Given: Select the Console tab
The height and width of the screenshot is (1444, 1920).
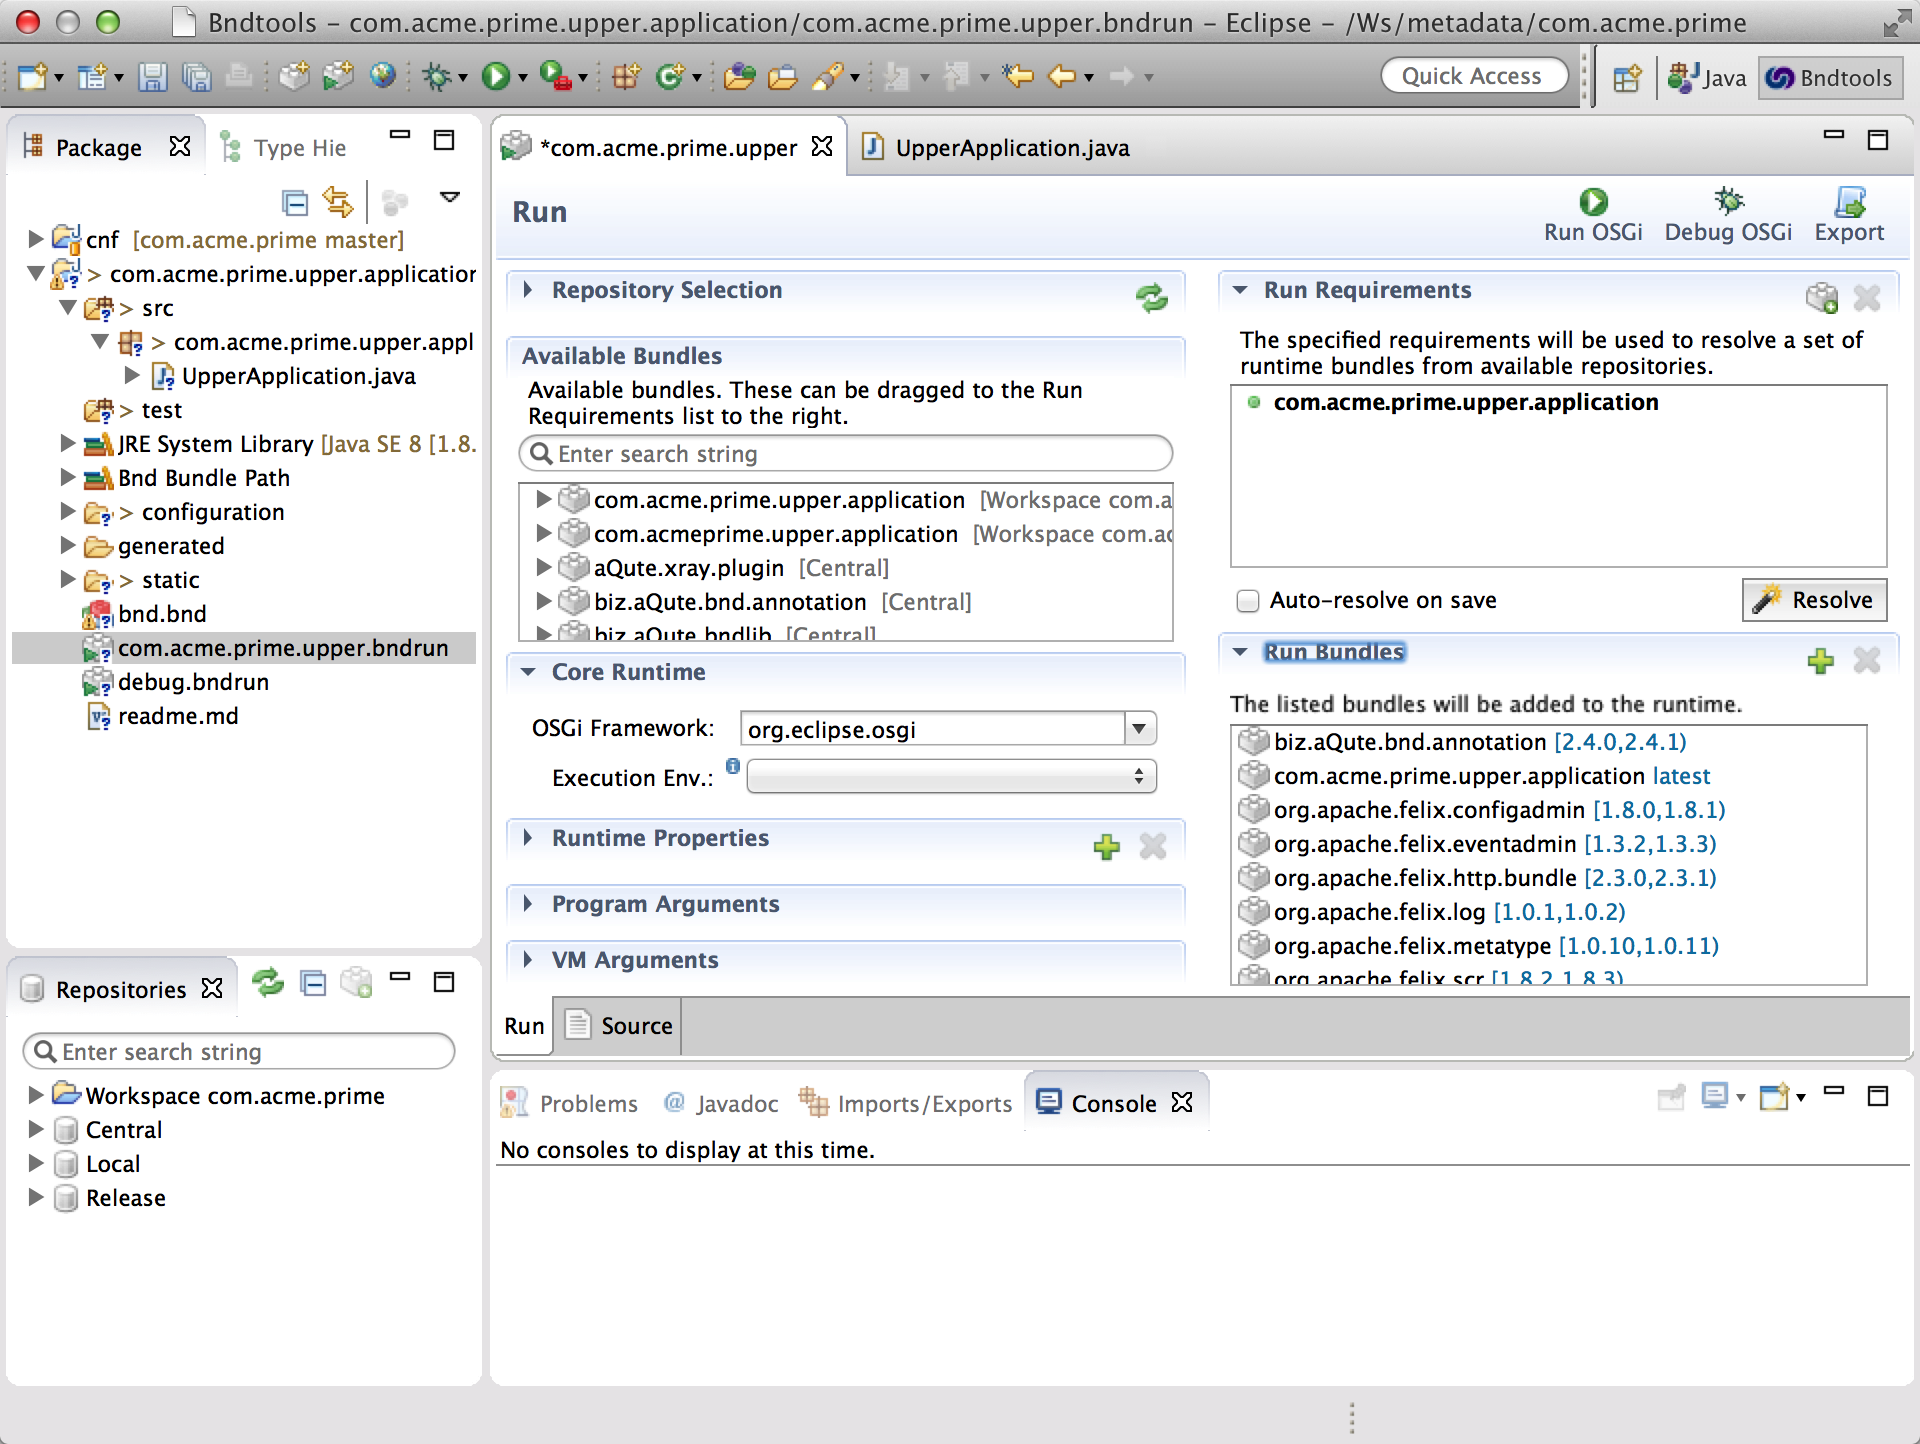Looking at the screenshot, I should click(1110, 1103).
